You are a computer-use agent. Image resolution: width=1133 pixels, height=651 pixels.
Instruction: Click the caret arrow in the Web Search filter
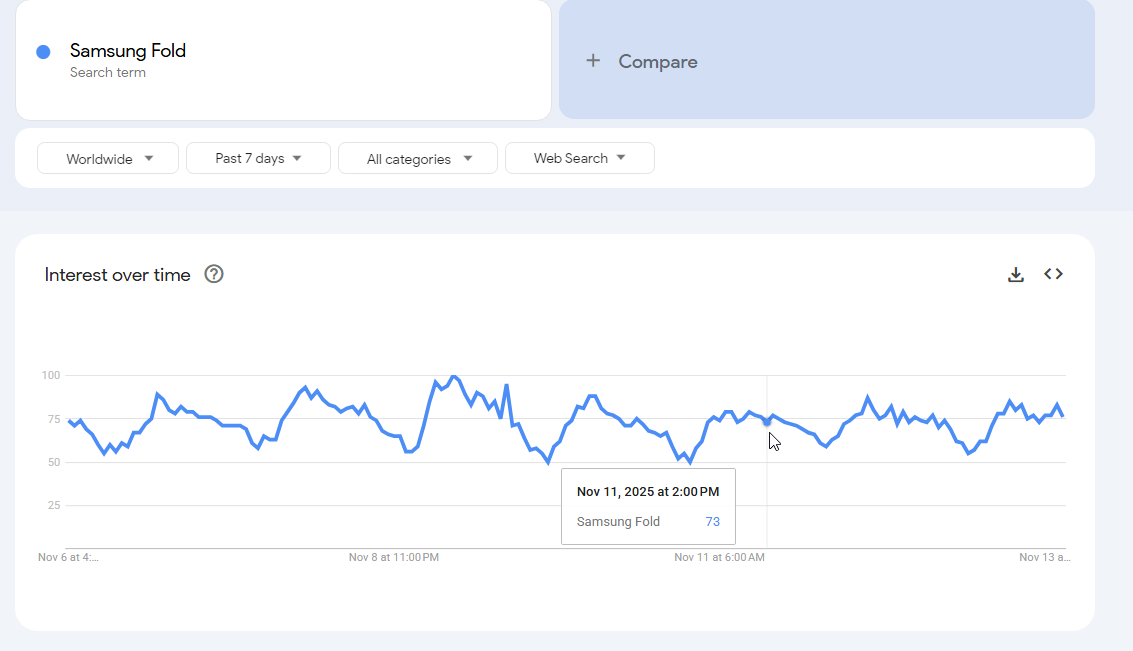pos(621,158)
